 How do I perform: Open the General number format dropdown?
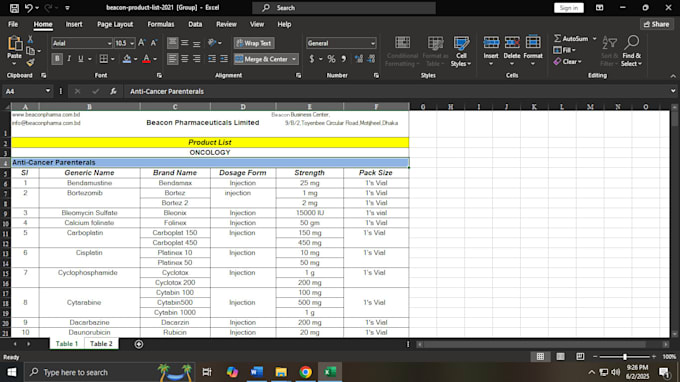coord(373,43)
